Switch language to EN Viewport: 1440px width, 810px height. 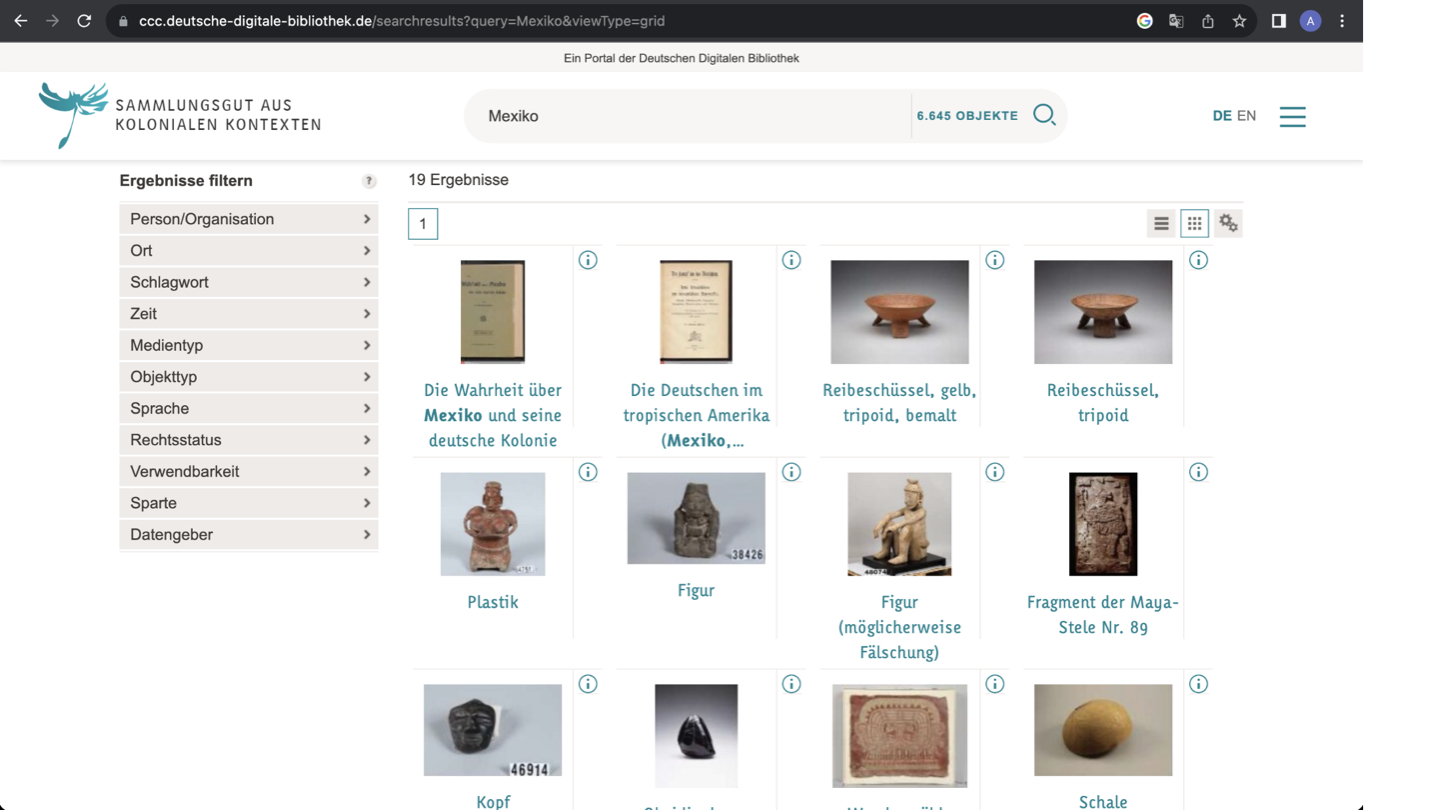(x=1246, y=116)
